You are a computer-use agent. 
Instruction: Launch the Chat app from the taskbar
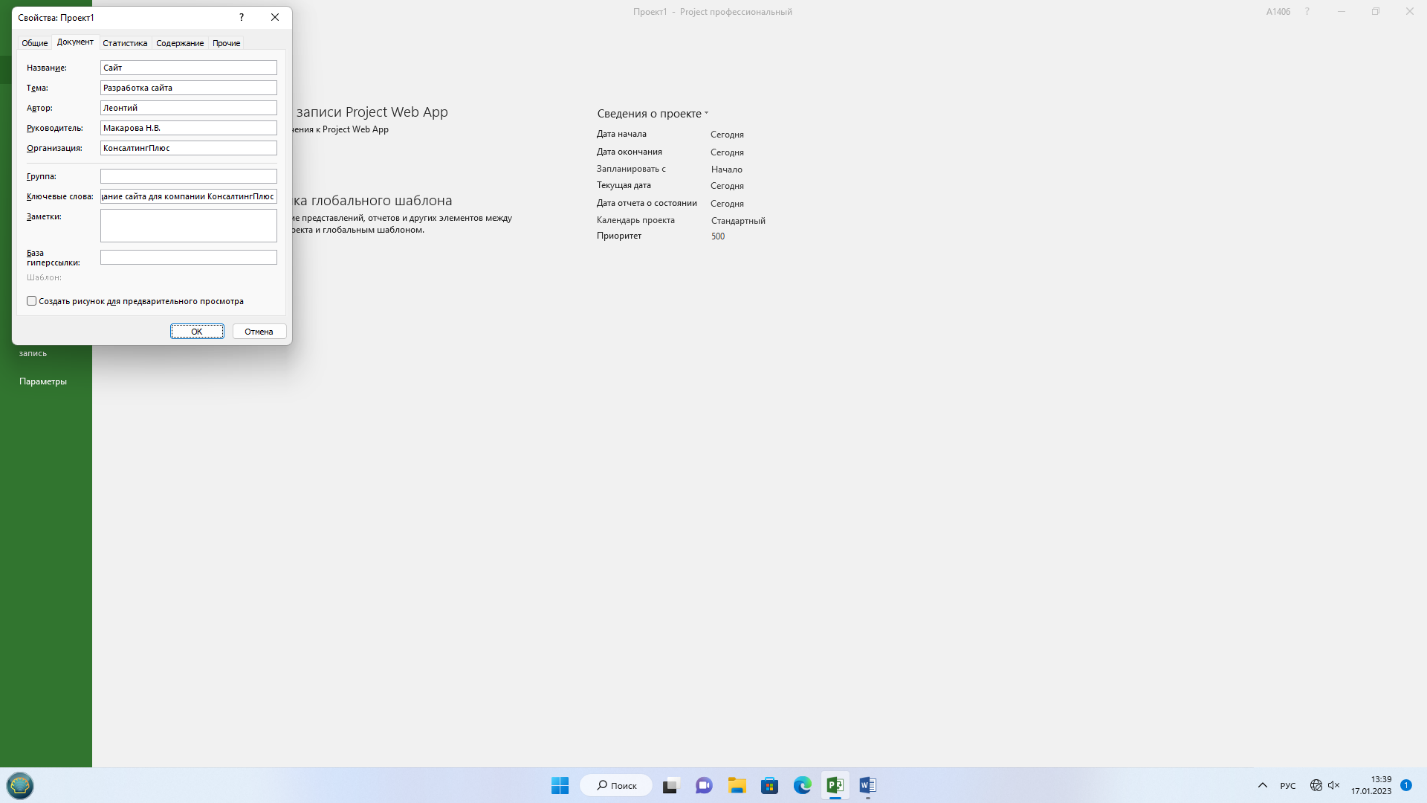[x=704, y=785]
